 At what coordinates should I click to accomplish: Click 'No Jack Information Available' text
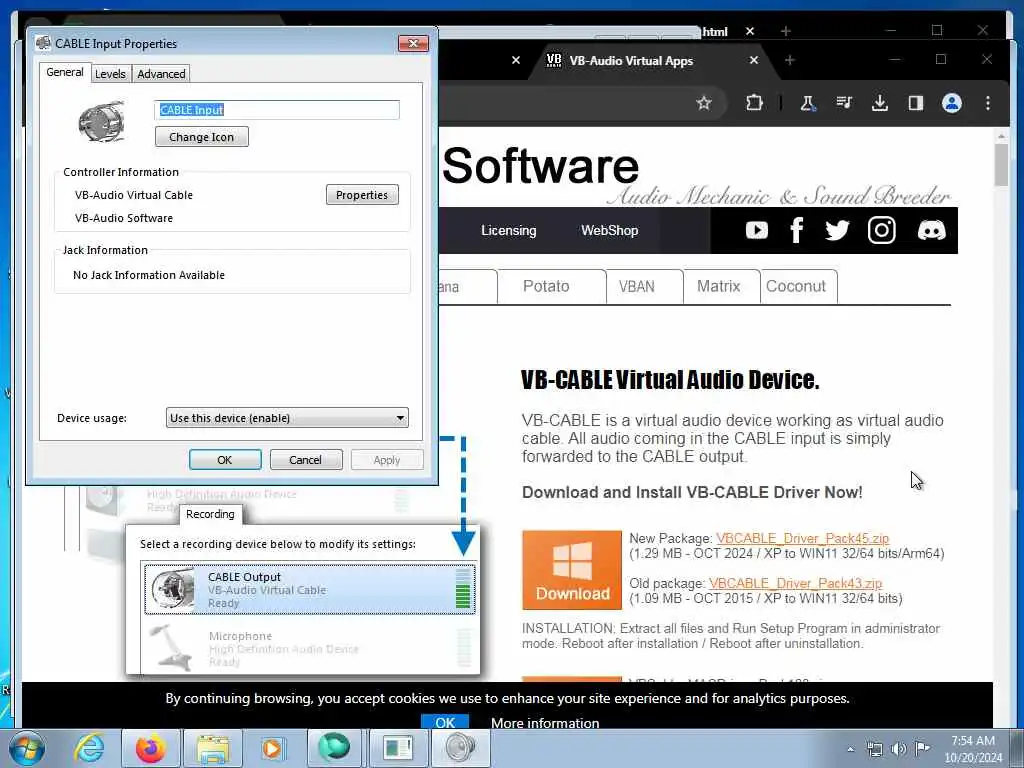click(x=149, y=275)
